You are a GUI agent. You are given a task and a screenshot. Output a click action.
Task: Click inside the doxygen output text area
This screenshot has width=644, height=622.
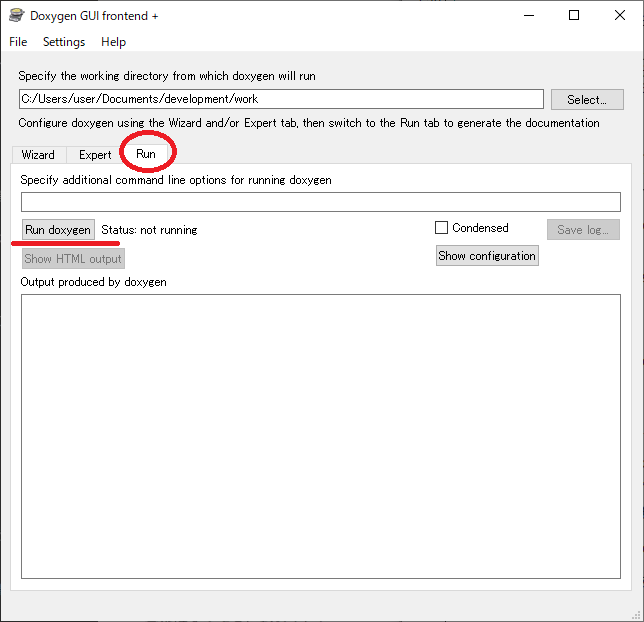(x=320, y=435)
